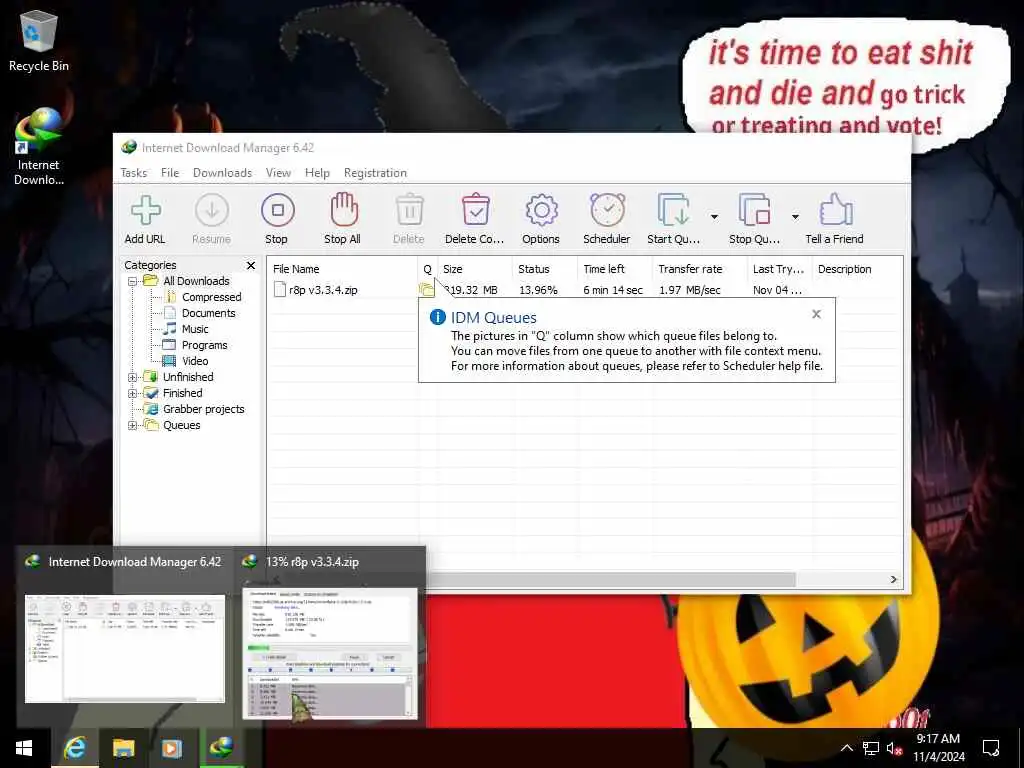The height and width of the screenshot is (768, 1024).
Task: Select the Music category
Action: point(195,329)
